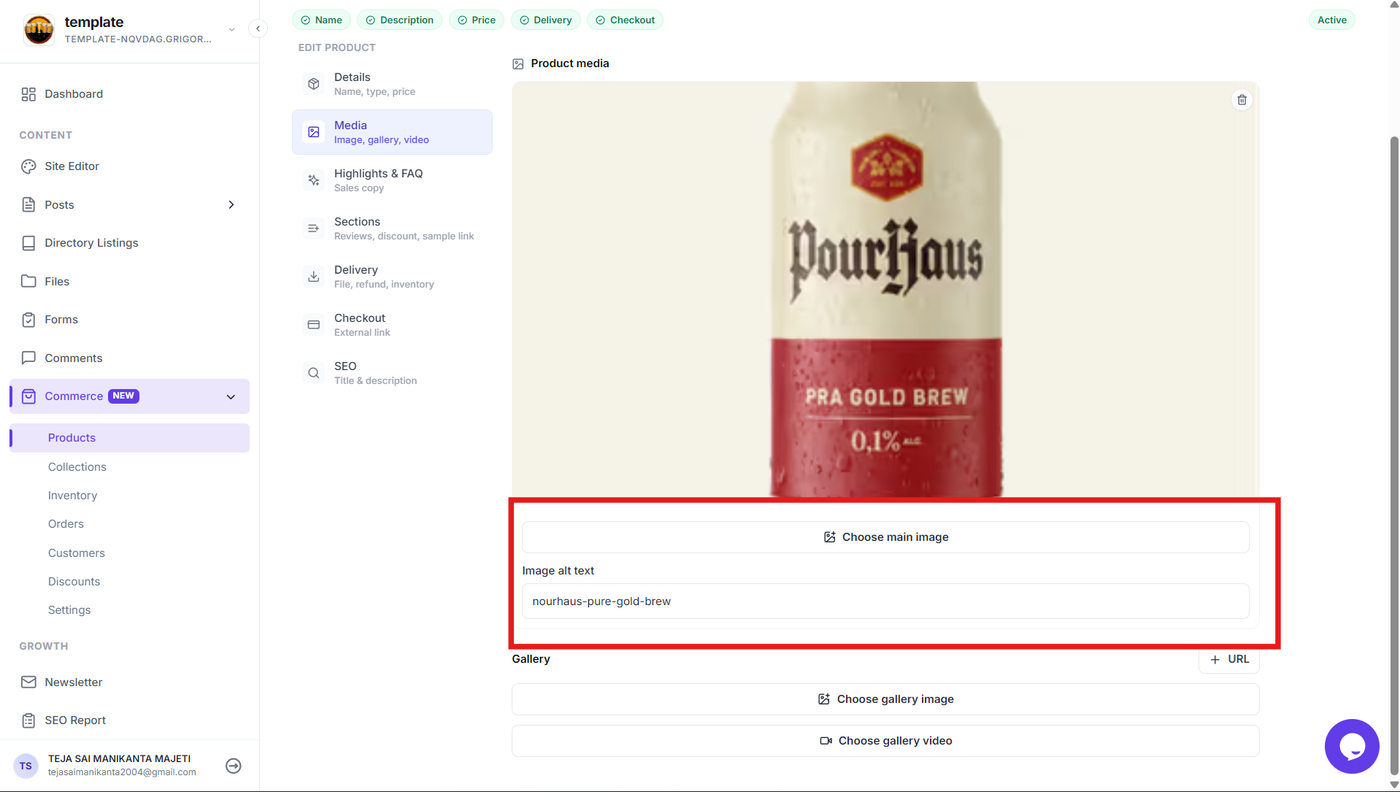Viewport: 1400px width, 792px height.
Task: Click the plus URL button
Action: (x=1229, y=659)
